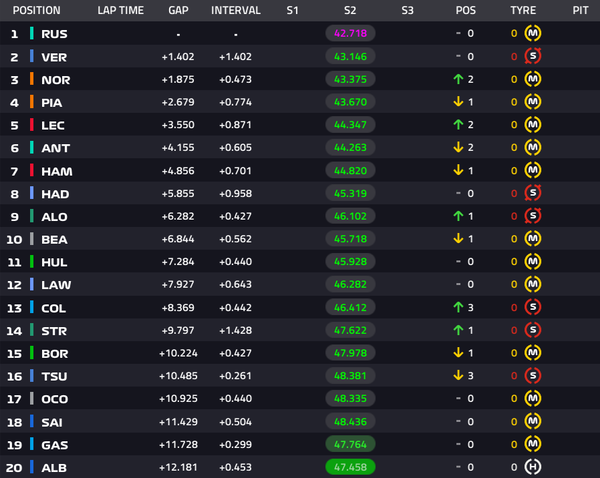Select driver name VER
The height and width of the screenshot is (478, 600).
coord(54,57)
